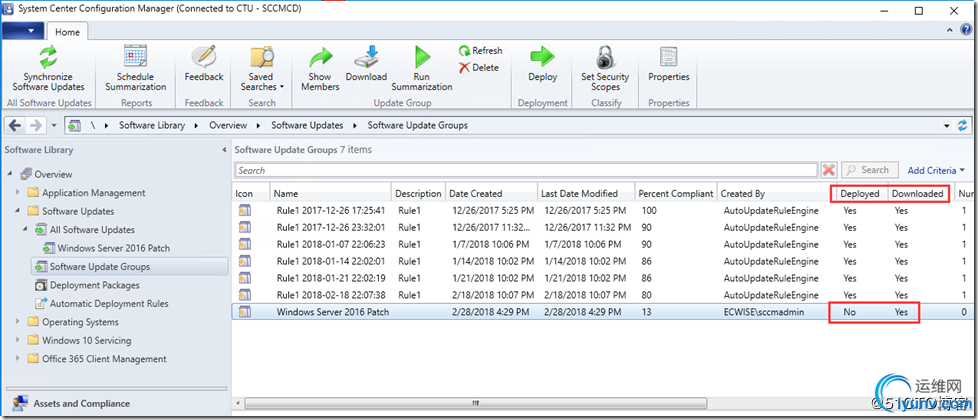Viewport: 978px width, 420px height.
Task: Open the Feedback ribbon button
Action: [x=203, y=64]
